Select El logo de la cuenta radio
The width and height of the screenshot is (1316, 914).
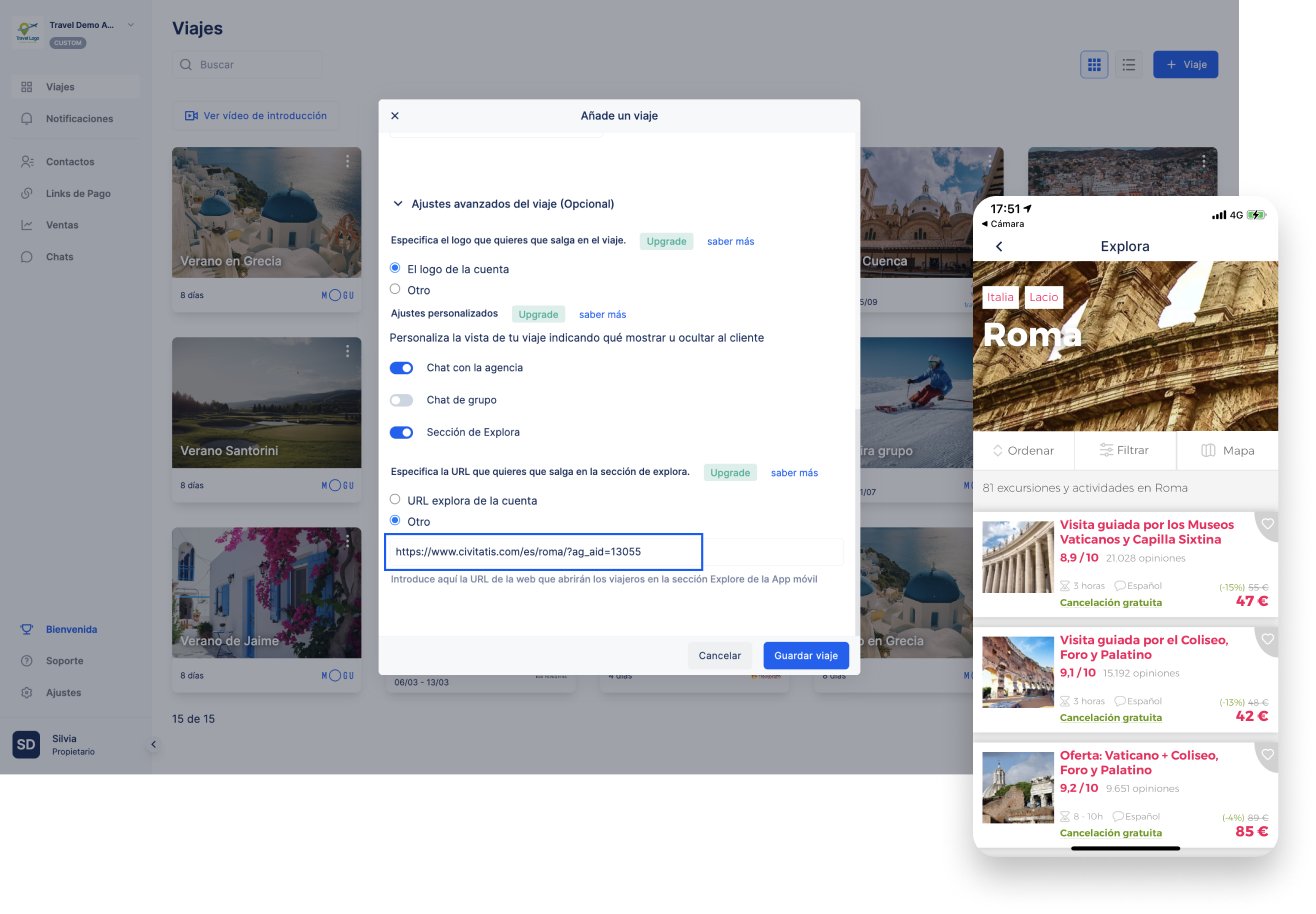(x=395, y=268)
